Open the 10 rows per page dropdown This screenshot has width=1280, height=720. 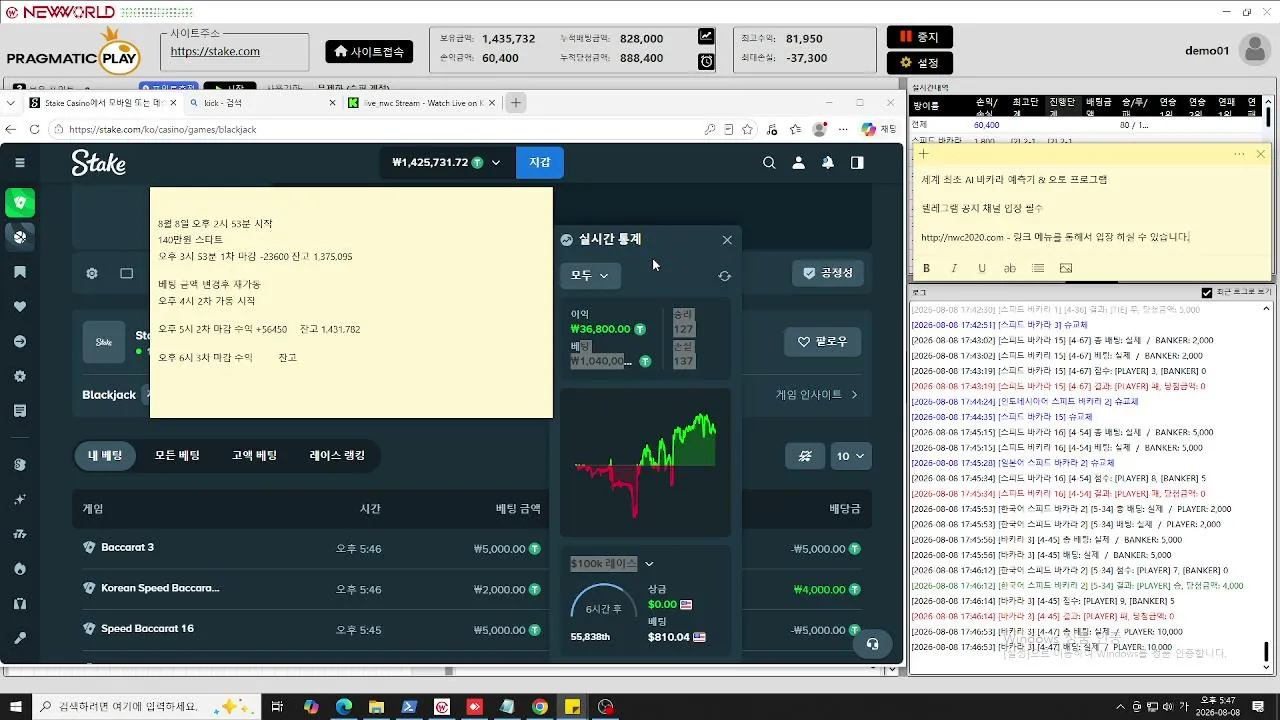(x=851, y=456)
